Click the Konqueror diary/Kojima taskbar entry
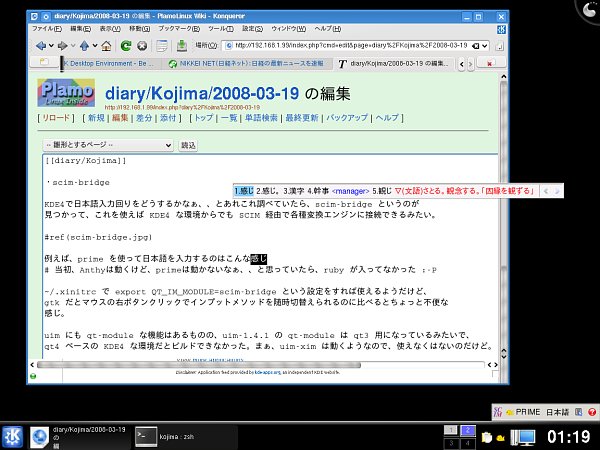Viewport: 600px width, 450px height. pos(78,437)
